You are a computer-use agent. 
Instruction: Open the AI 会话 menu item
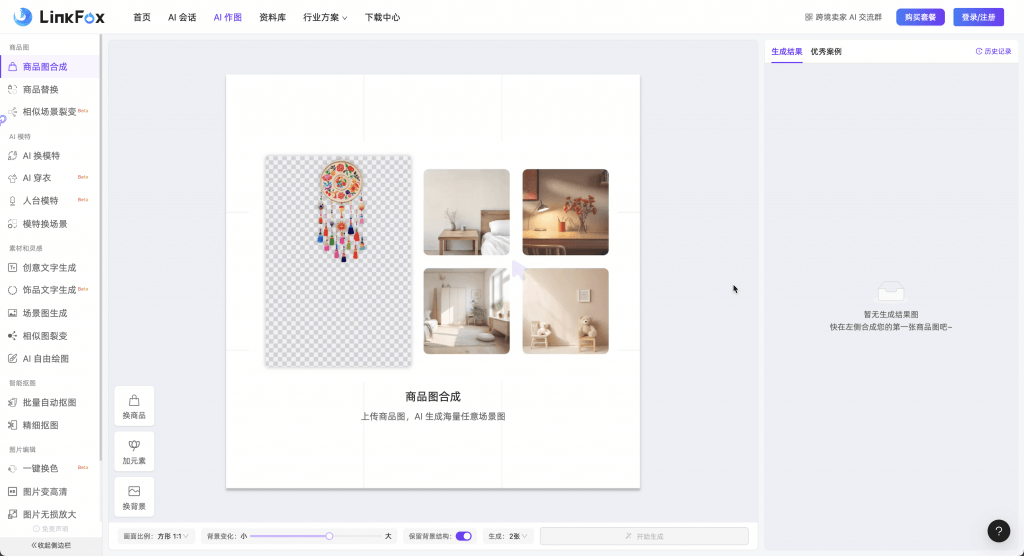tap(182, 18)
